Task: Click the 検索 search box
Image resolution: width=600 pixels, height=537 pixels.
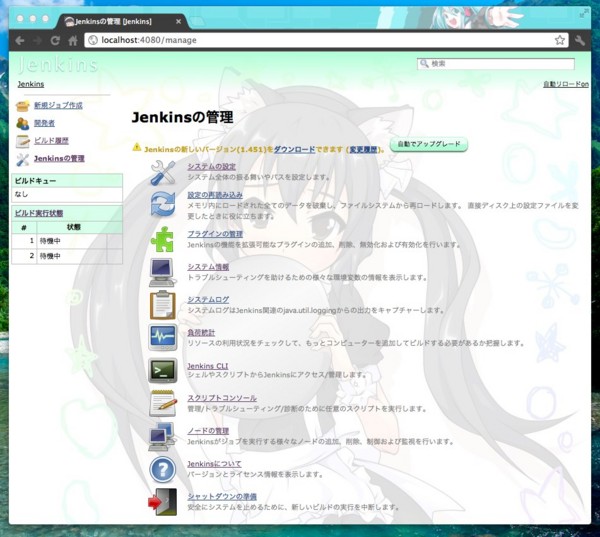Action: 496,64
